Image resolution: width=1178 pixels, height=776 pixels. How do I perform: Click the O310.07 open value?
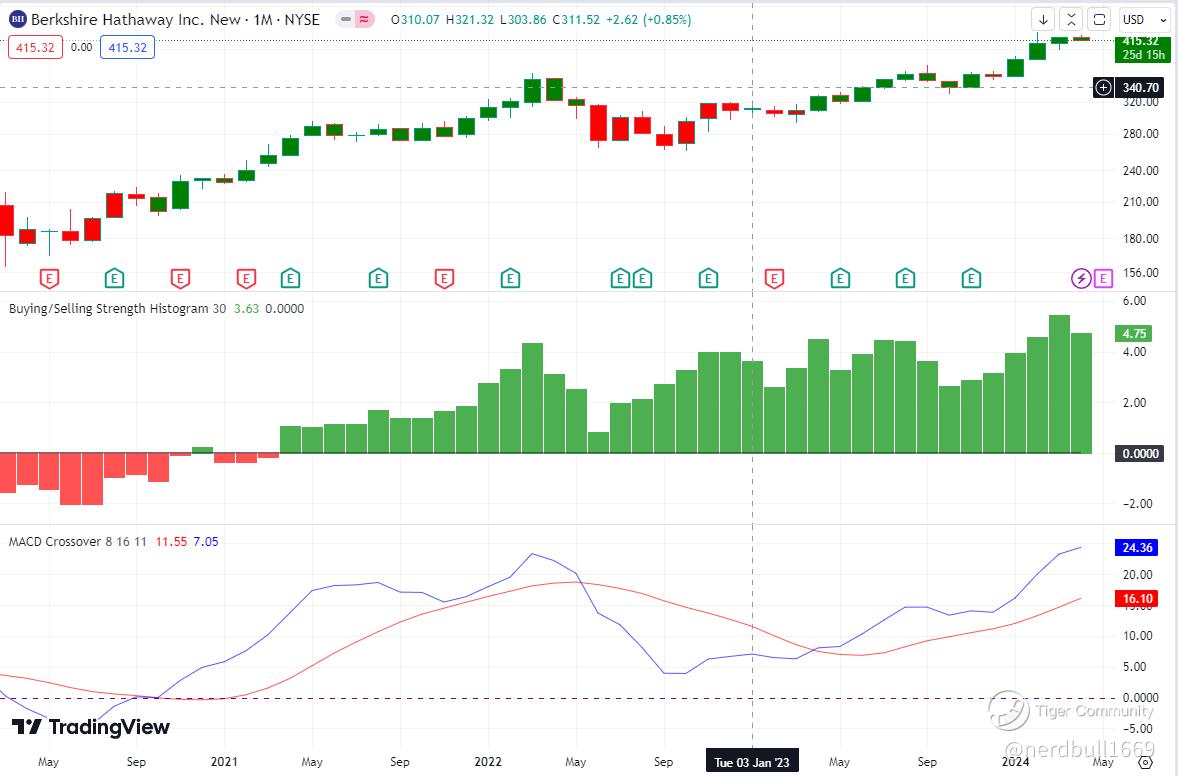pos(415,20)
